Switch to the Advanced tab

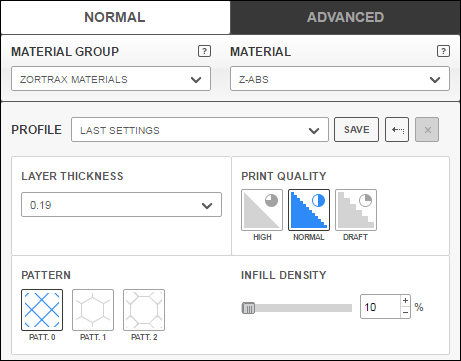click(x=345, y=17)
